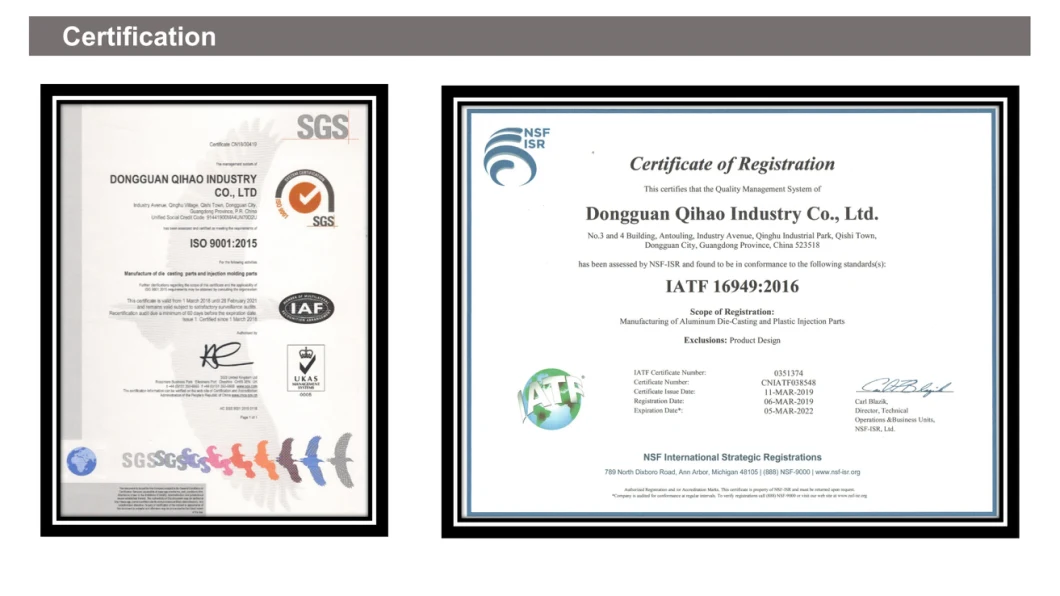Click the SGS logo atop the left certificate
Screen dimensions: 1060x596
322,126
